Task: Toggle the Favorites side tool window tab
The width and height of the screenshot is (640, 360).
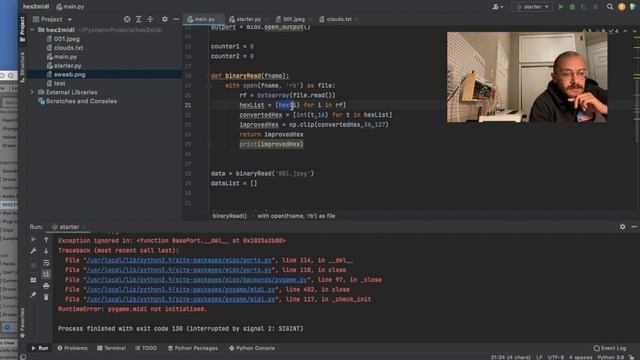Action: point(22,323)
